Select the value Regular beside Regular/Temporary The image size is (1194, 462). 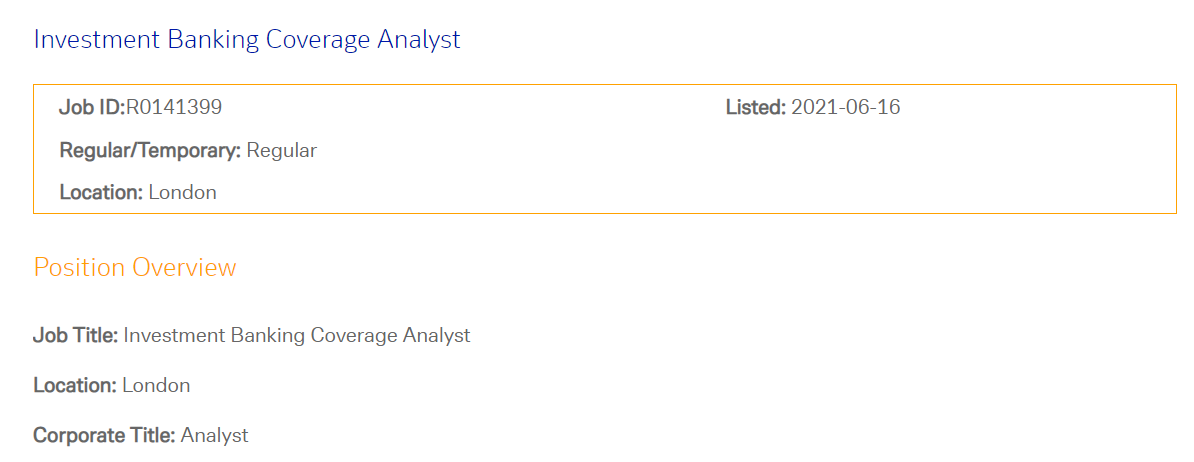pyautogui.click(x=282, y=151)
